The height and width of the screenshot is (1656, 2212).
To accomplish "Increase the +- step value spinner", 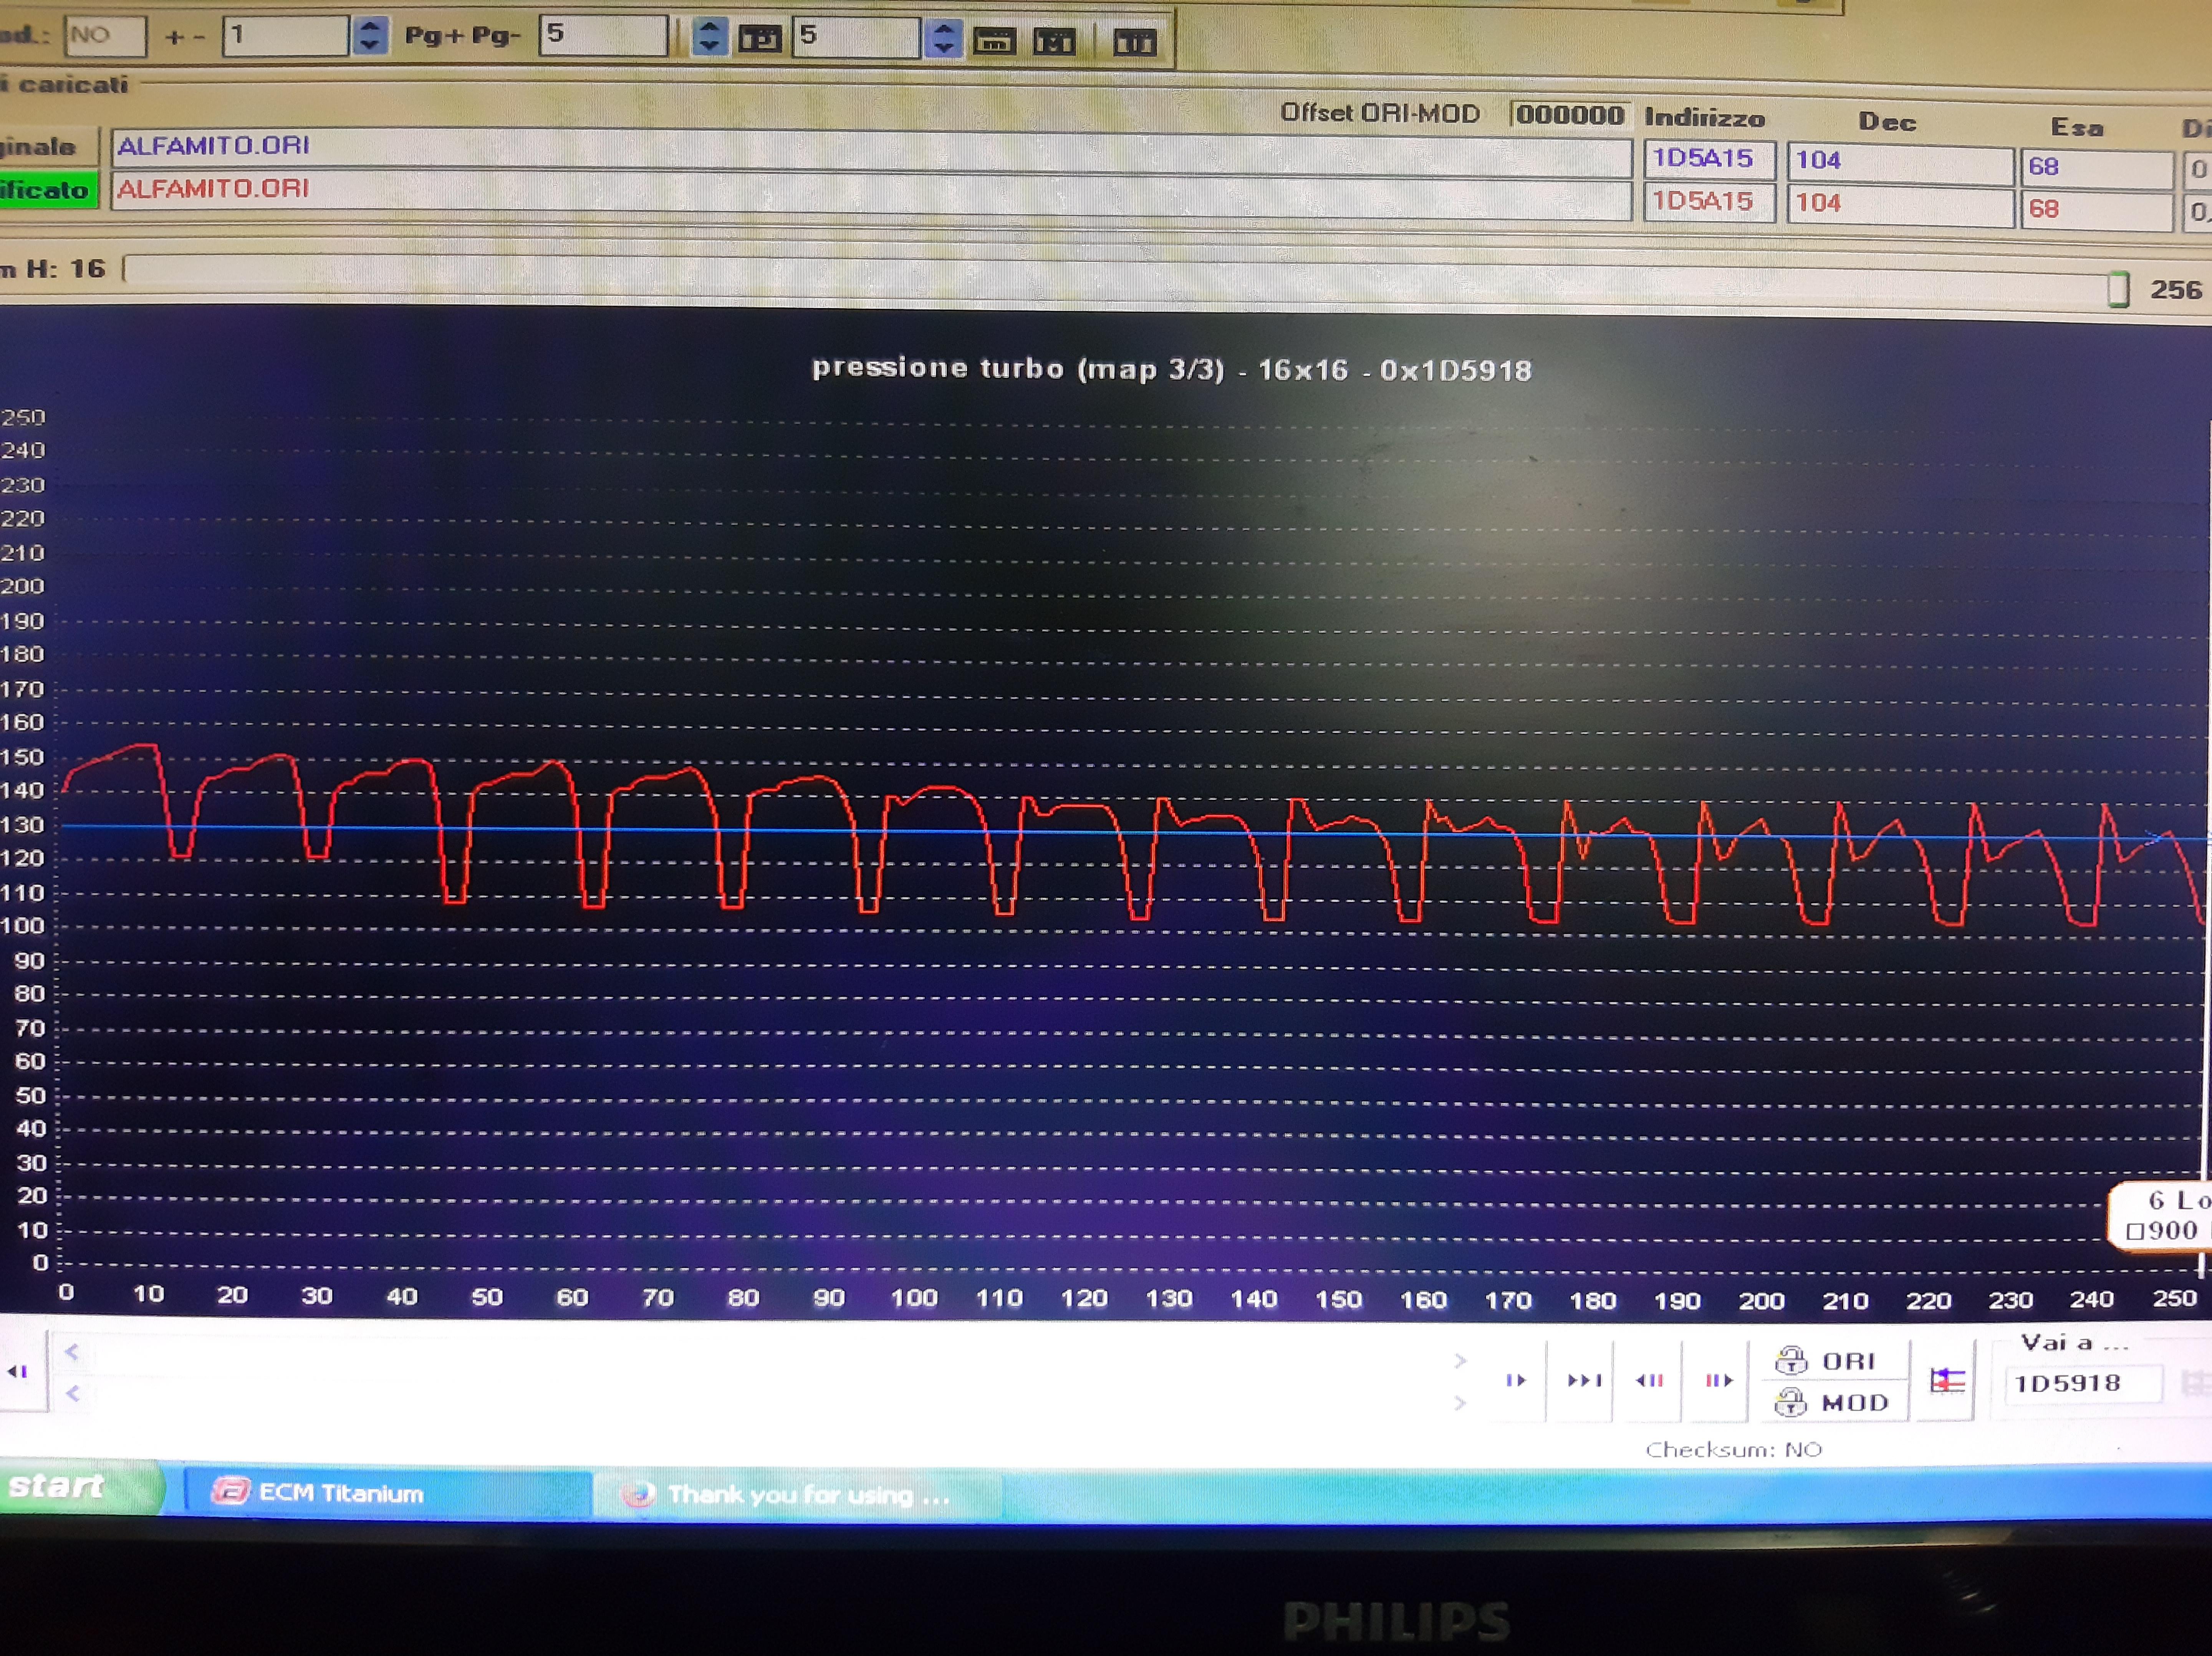I will tap(370, 26).
